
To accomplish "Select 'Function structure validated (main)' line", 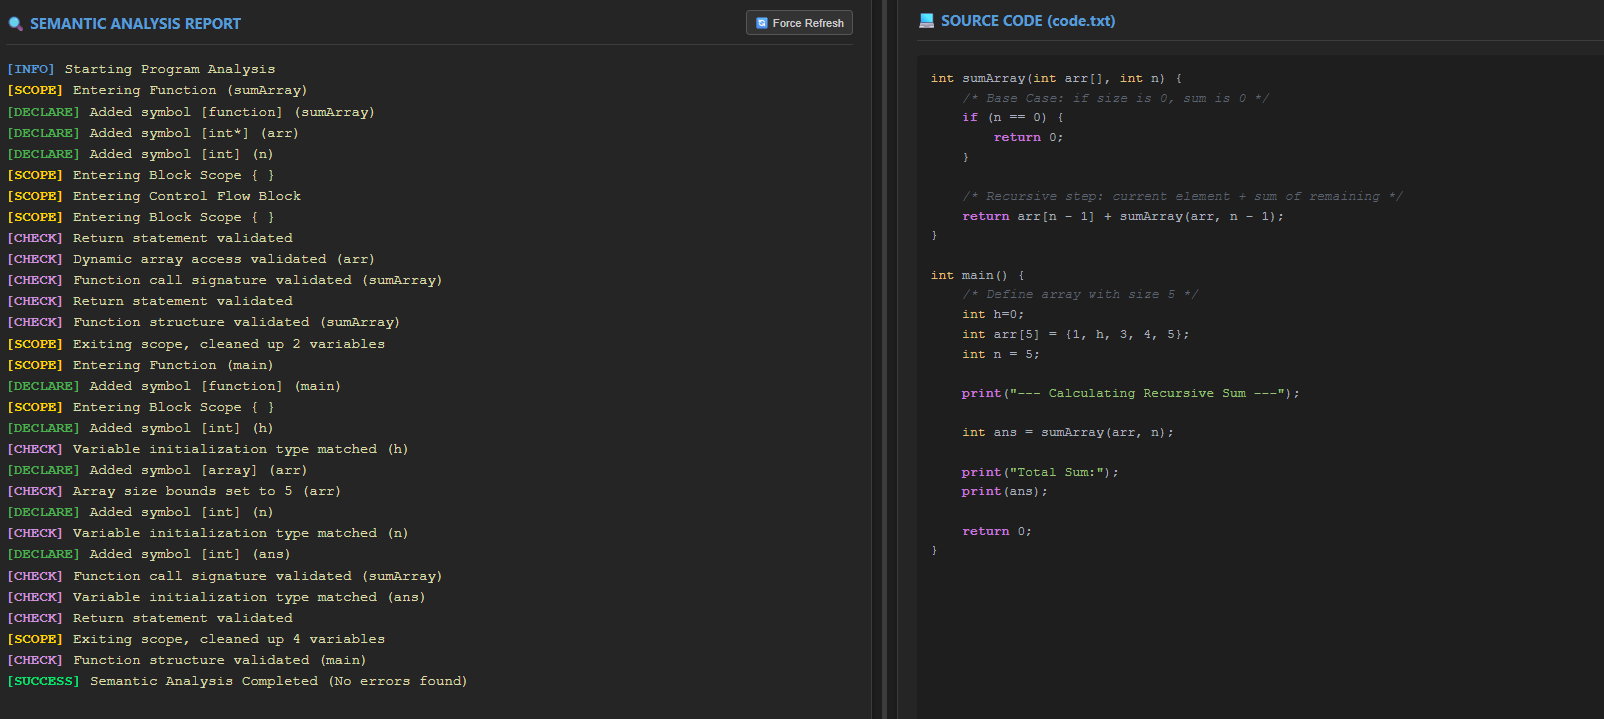I will 187,660.
